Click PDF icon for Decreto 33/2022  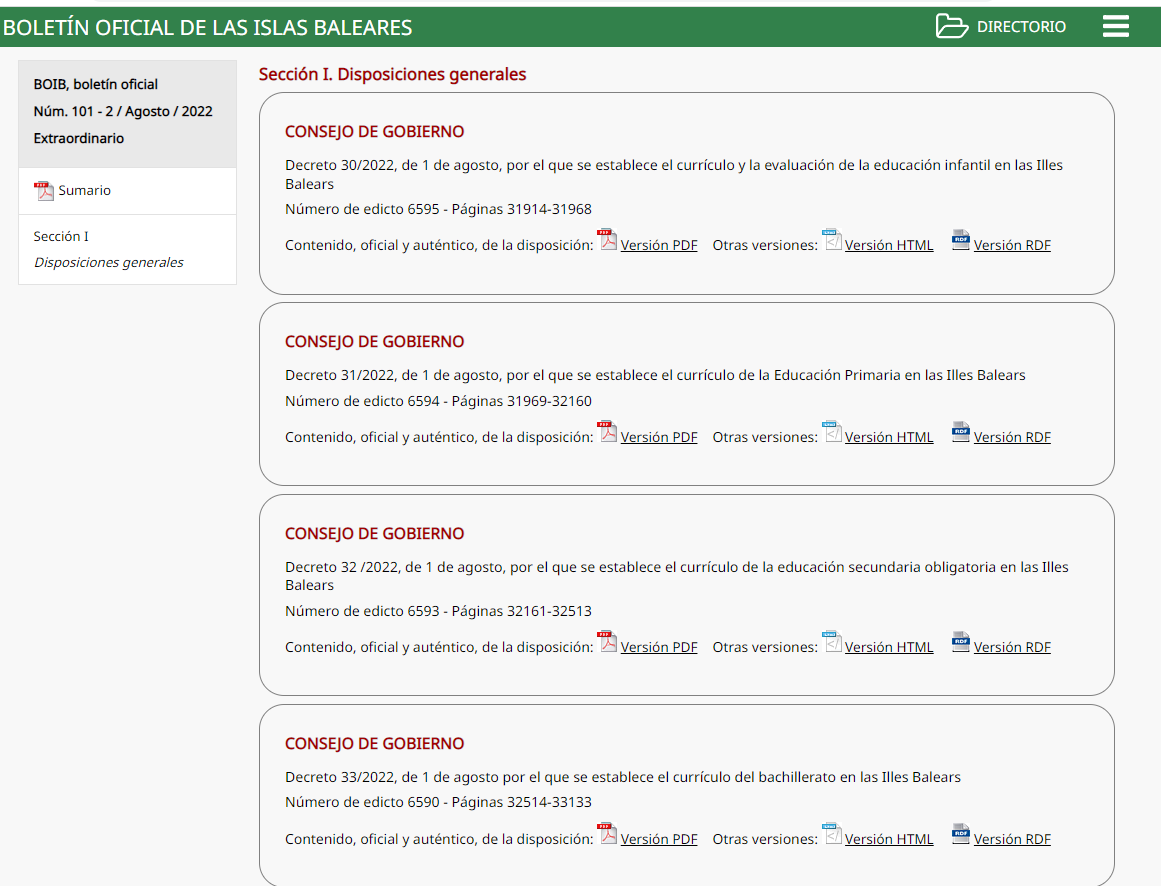[x=608, y=834]
